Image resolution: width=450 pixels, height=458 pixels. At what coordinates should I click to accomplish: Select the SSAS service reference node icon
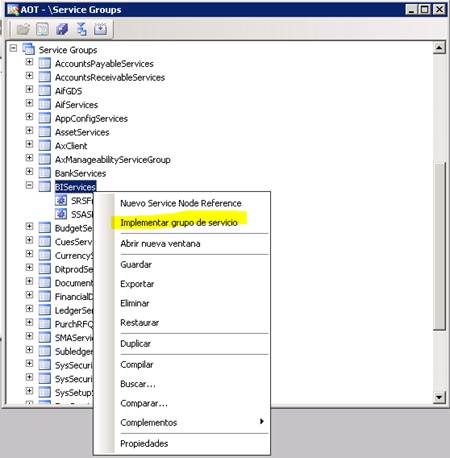(x=61, y=214)
